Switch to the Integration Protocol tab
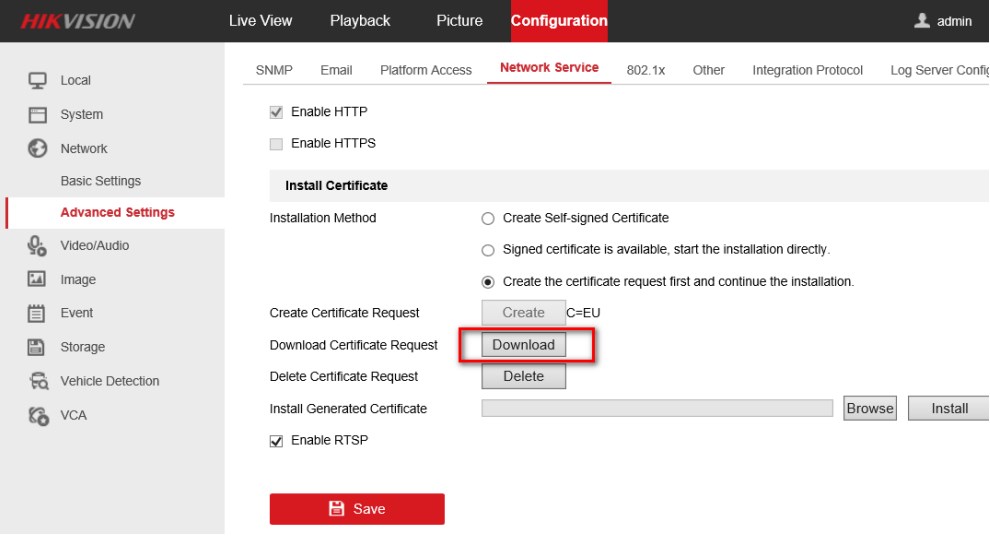This screenshot has width=990, height=537. (x=807, y=70)
